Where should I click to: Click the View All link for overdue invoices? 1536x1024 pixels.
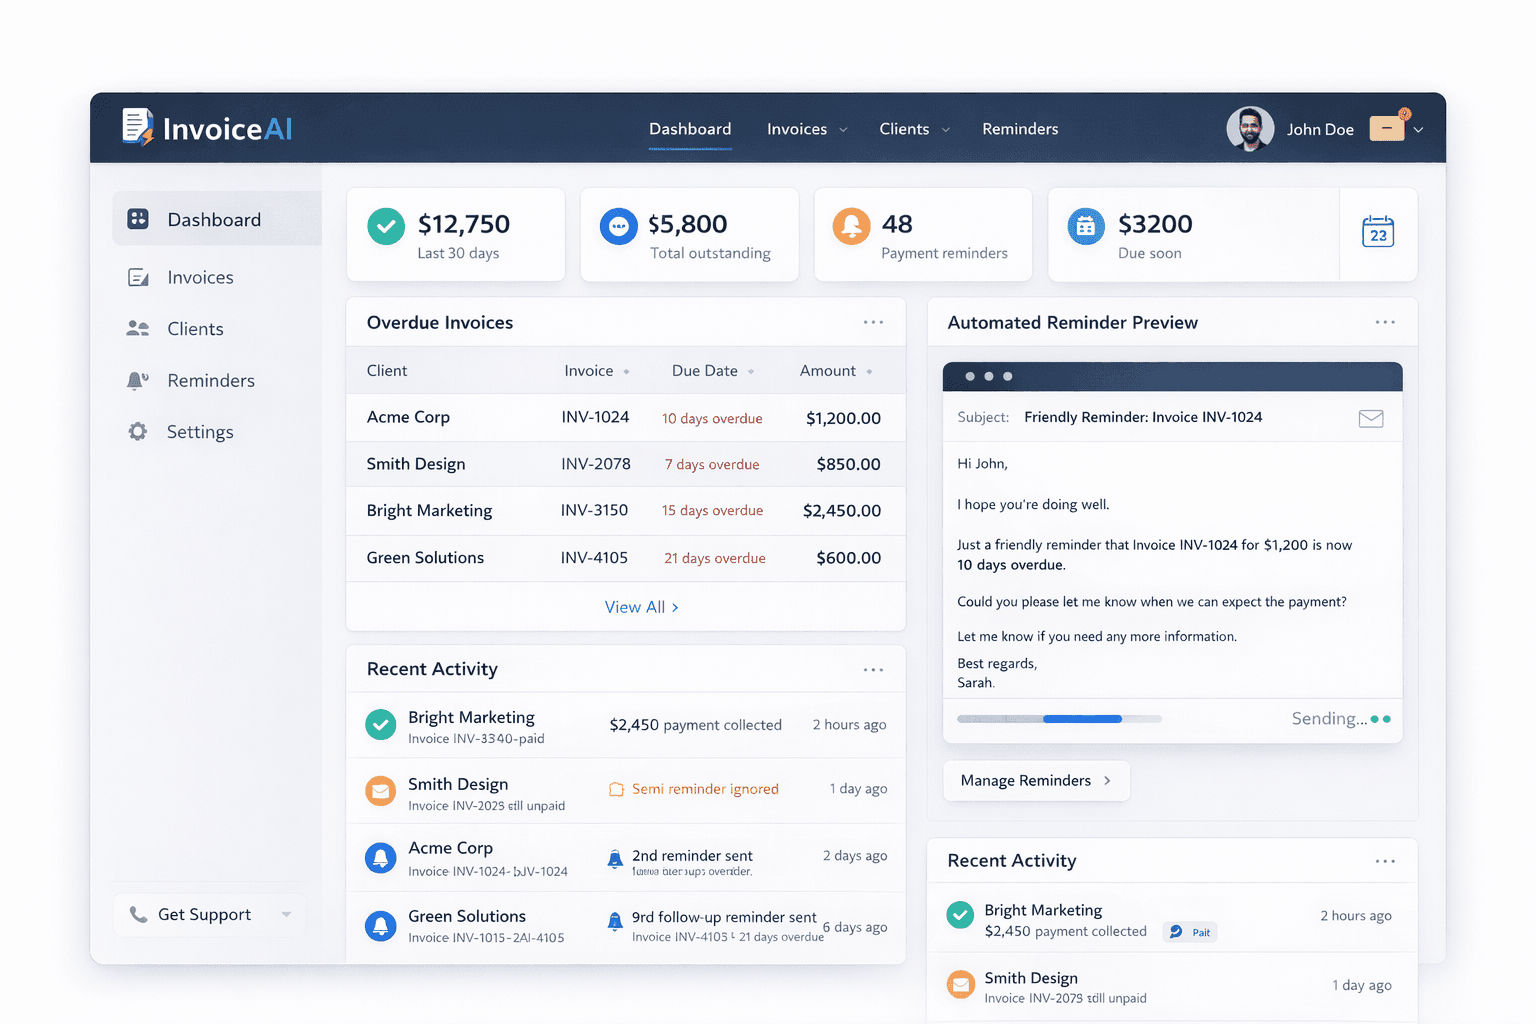click(641, 606)
